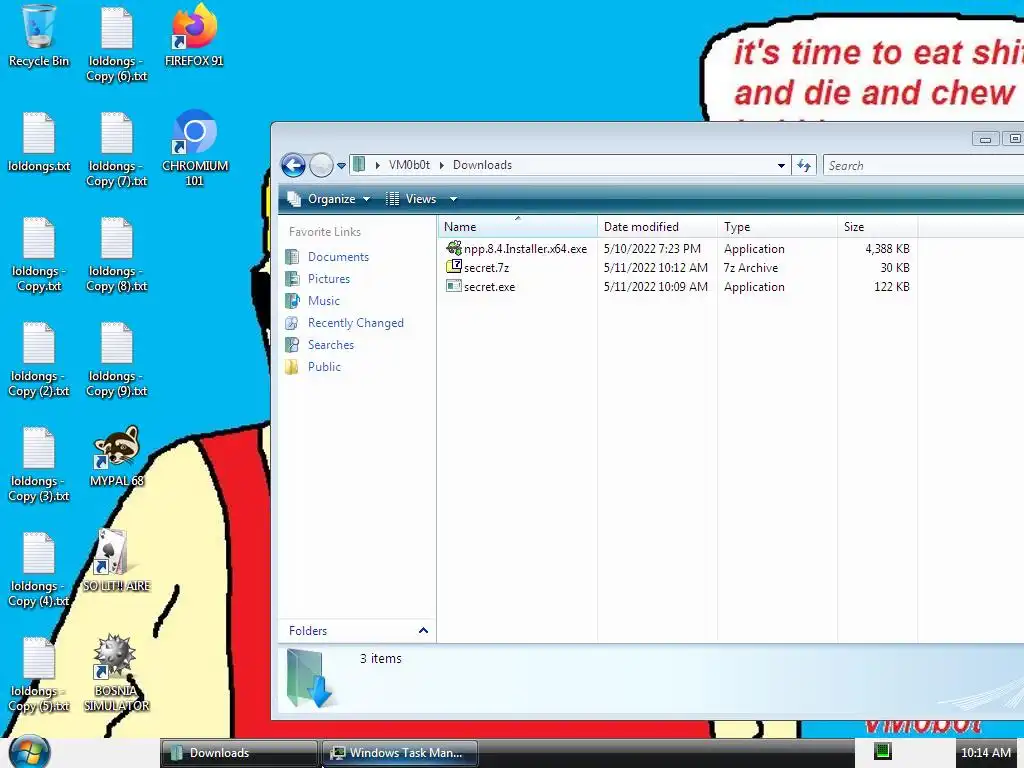Click the 122 KB size cell
This screenshot has width=1024, height=768.
891,287
